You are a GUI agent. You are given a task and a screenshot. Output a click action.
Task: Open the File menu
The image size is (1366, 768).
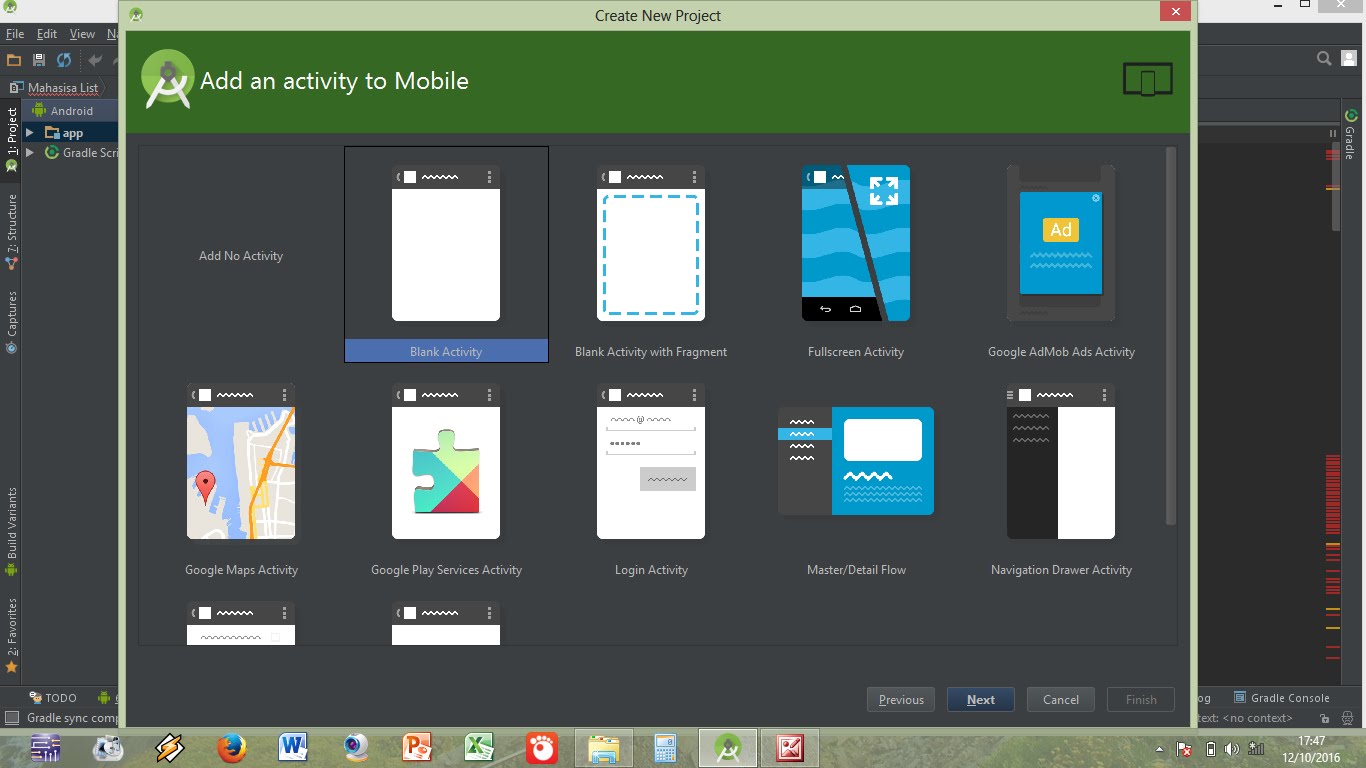pyautogui.click(x=15, y=33)
